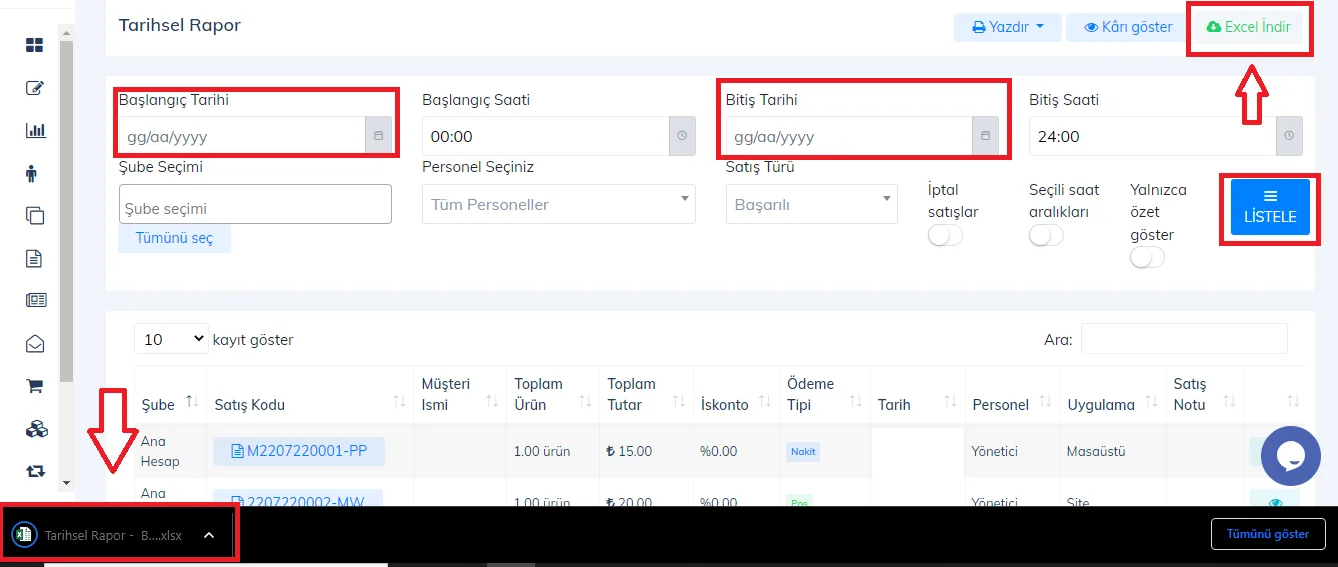Click the blue LİSTELE button
This screenshot has width=1338, height=567.
(x=1270, y=207)
